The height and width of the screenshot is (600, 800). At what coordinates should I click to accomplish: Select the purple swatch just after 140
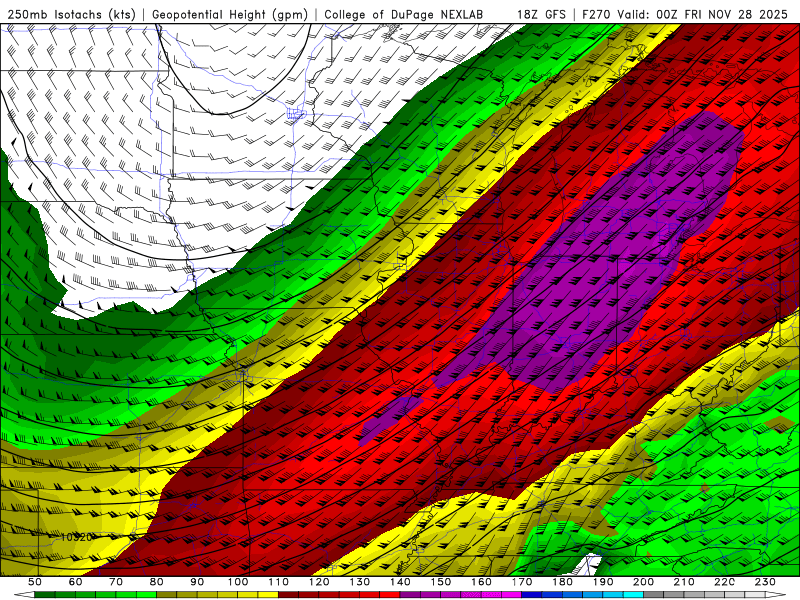pos(411,595)
